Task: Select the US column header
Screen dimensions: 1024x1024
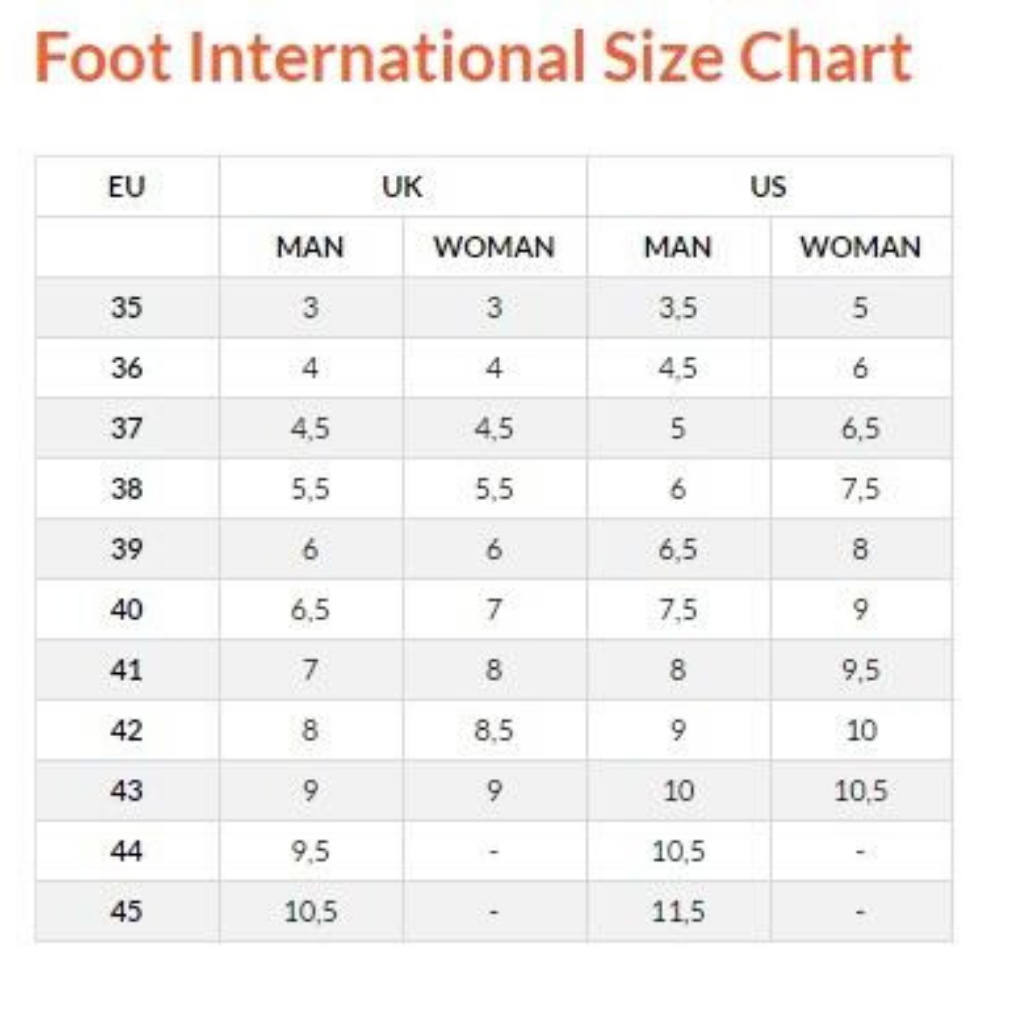Action: pyautogui.click(x=768, y=186)
